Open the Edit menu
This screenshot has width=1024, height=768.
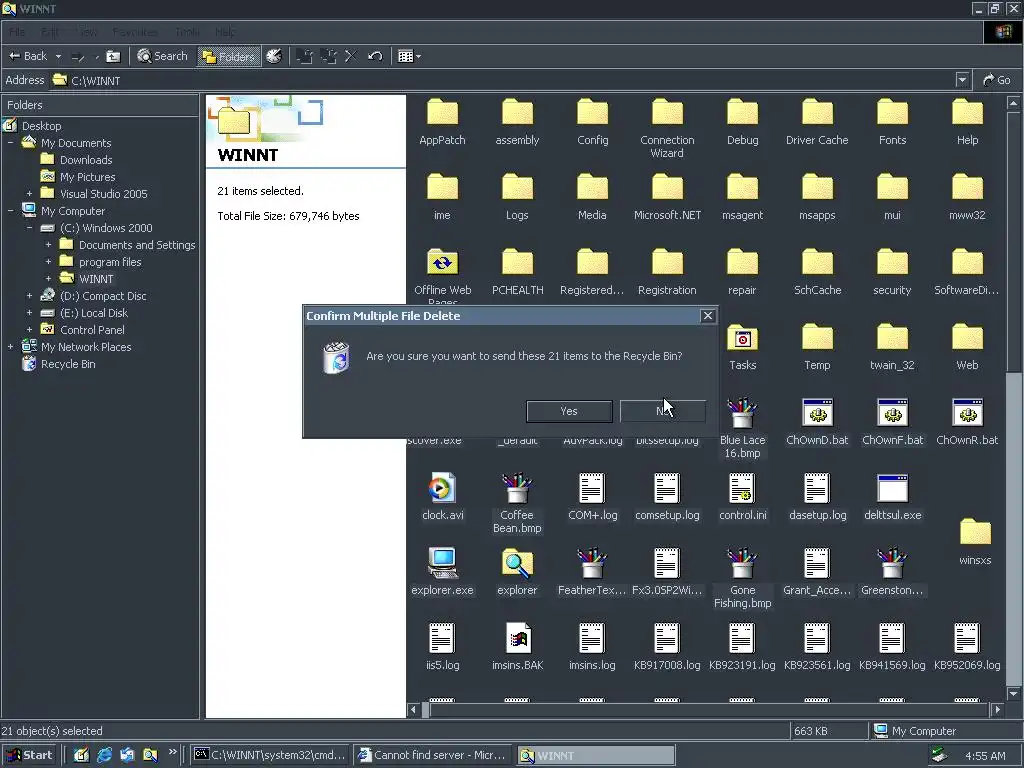pos(50,32)
